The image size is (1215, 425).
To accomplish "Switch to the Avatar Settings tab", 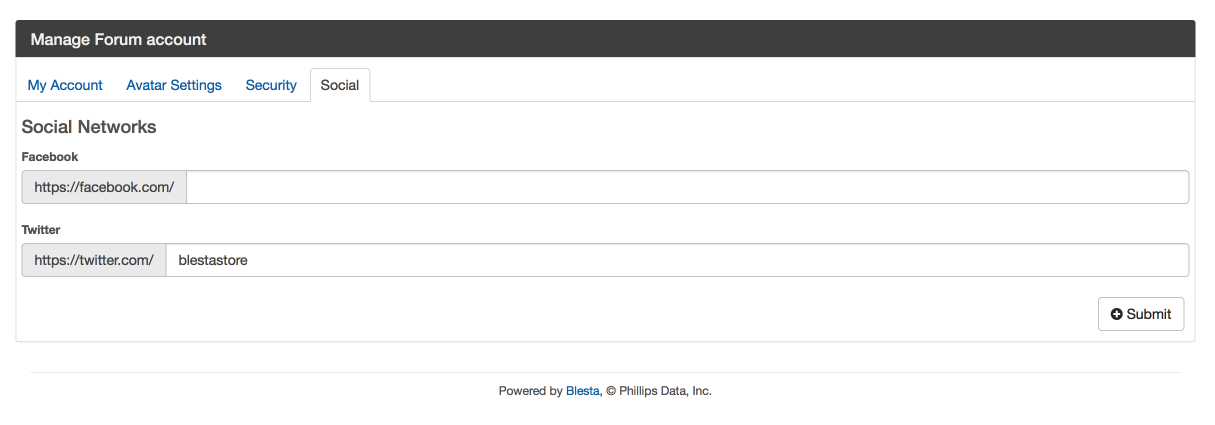I will [x=174, y=85].
